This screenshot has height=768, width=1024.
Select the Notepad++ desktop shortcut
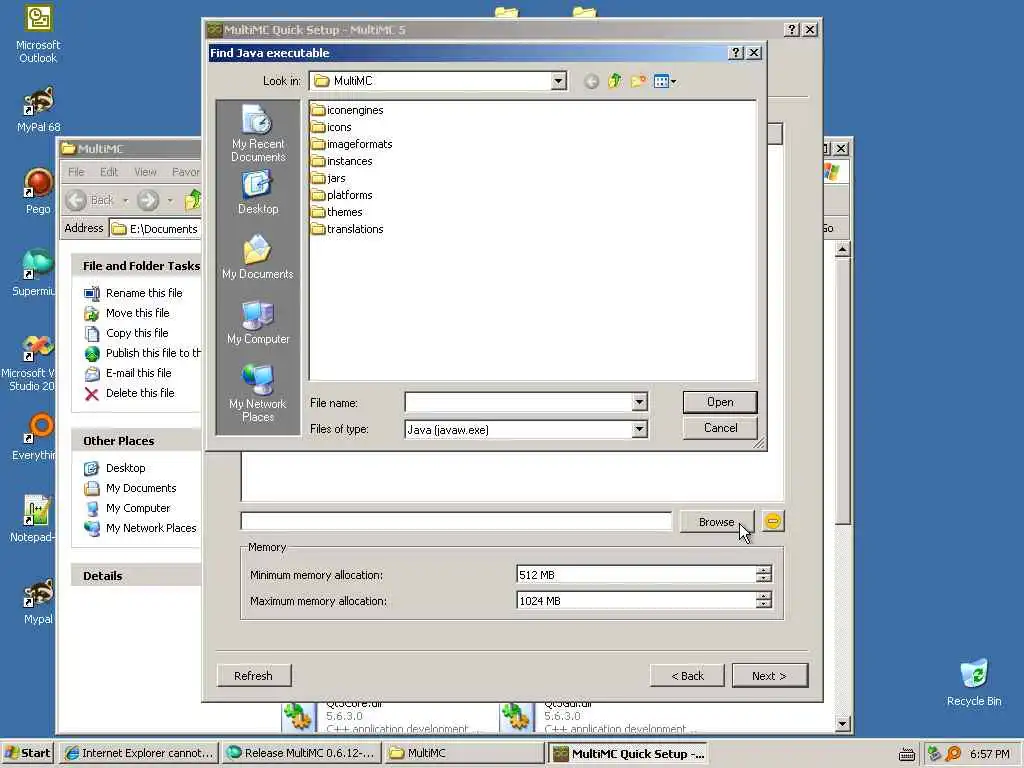(x=33, y=519)
